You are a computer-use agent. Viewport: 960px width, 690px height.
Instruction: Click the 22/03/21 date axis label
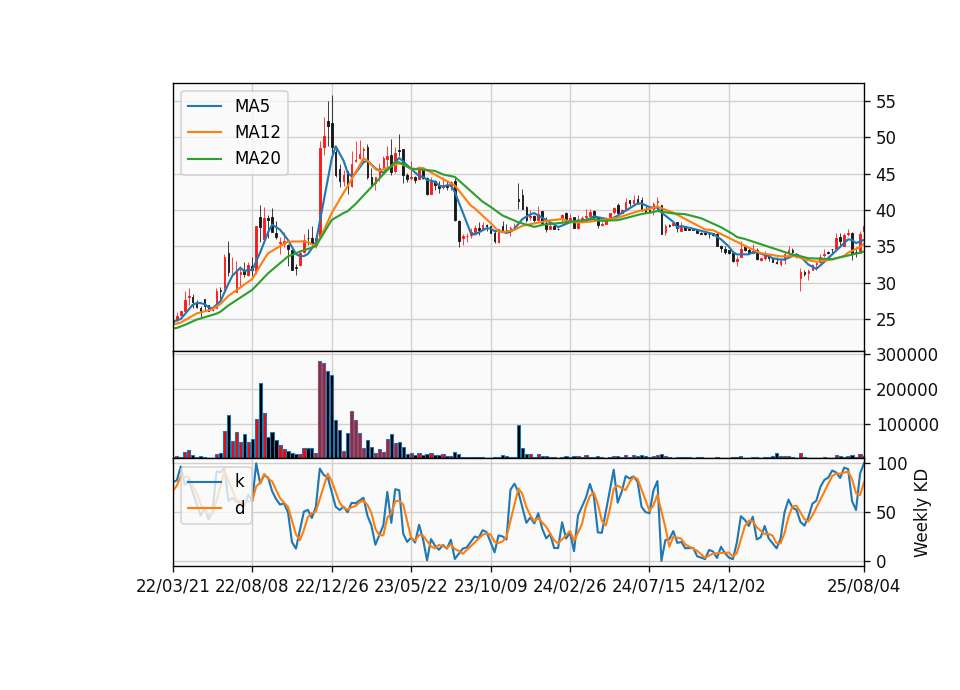point(173,586)
